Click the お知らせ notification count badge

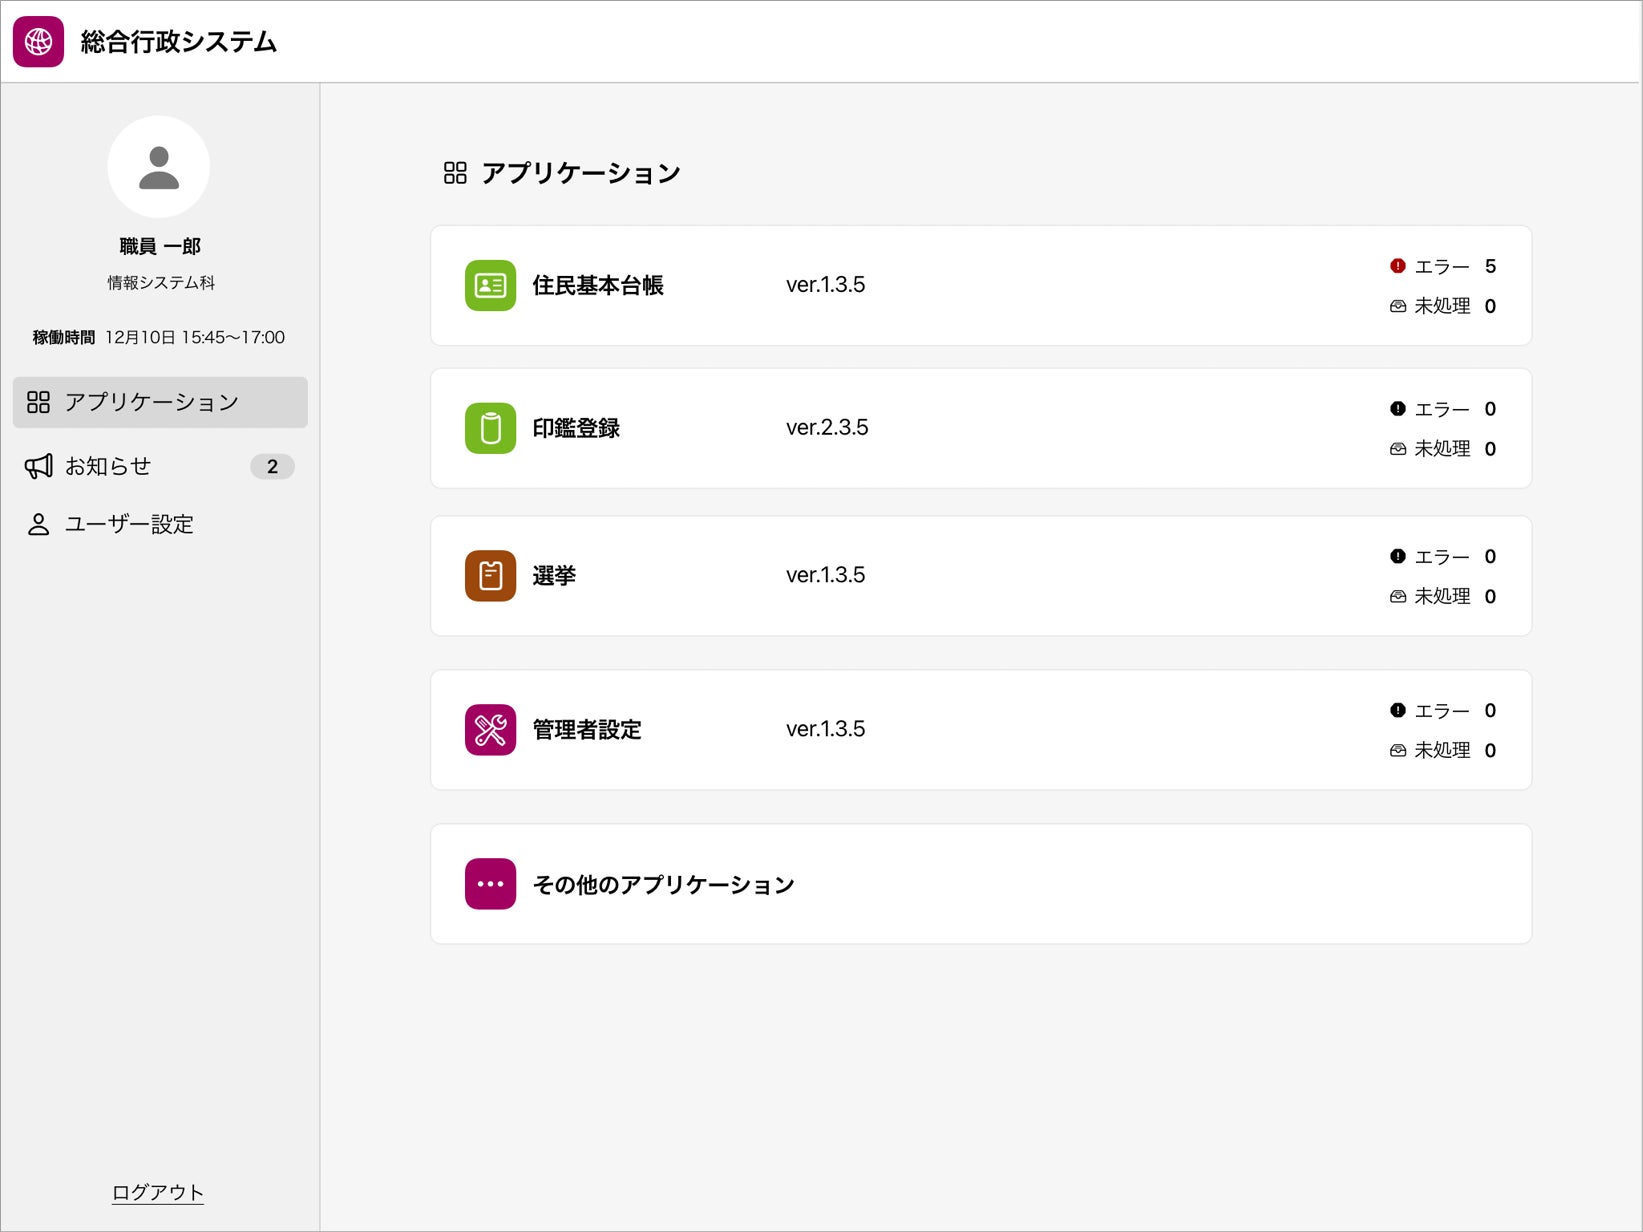[272, 466]
